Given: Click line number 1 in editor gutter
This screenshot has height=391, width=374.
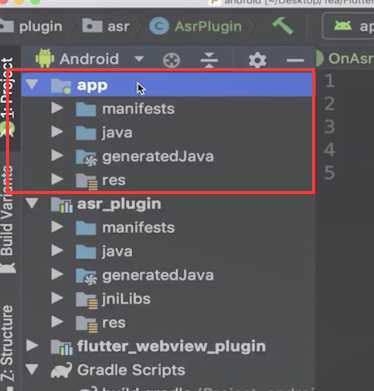Looking at the screenshot, I should coord(329,81).
